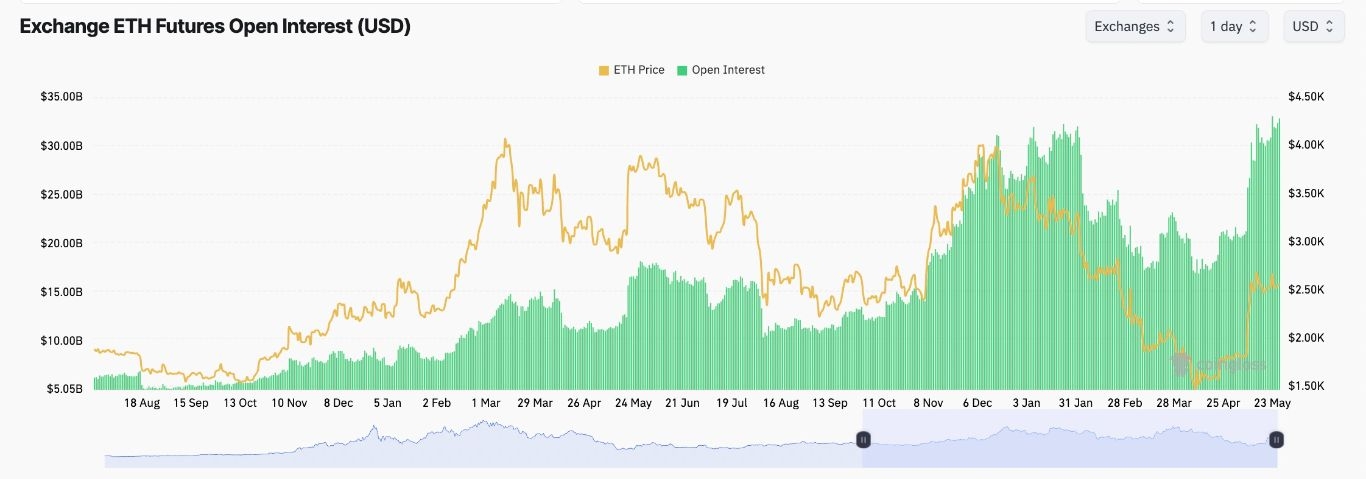Click the chart title Exchange ETH Futures Open Interest
Image resolution: width=1366 pixels, height=479 pixels.
[215, 27]
